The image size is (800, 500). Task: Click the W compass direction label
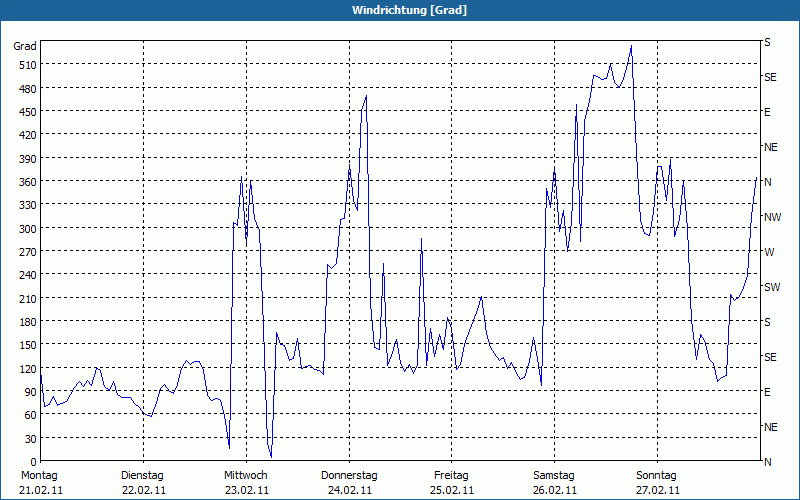769,252
